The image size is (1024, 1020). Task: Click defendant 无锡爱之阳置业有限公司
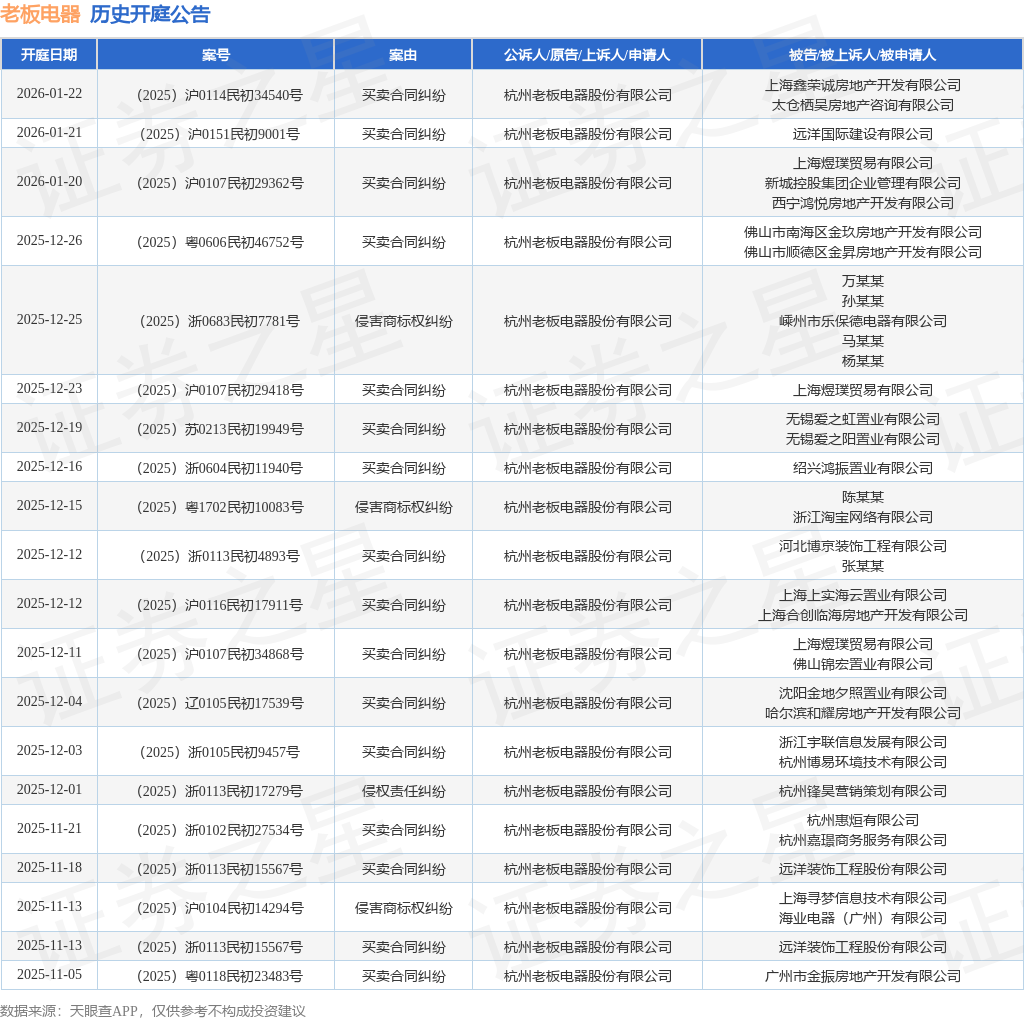click(x=863, y=439)
